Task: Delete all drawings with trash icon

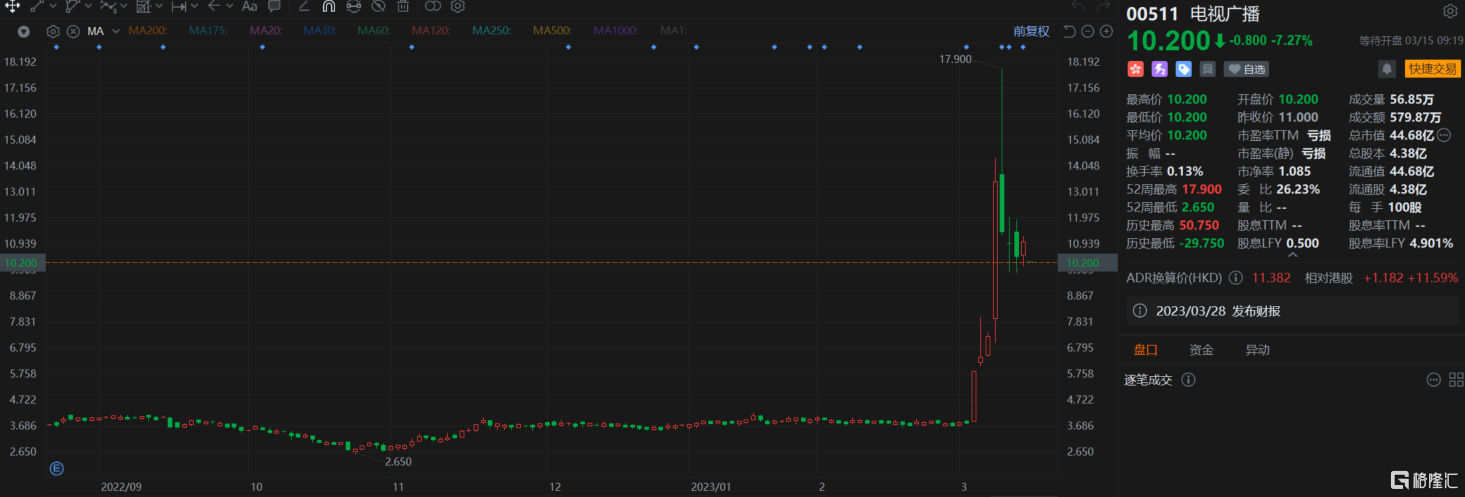Action: pos(403,6)
